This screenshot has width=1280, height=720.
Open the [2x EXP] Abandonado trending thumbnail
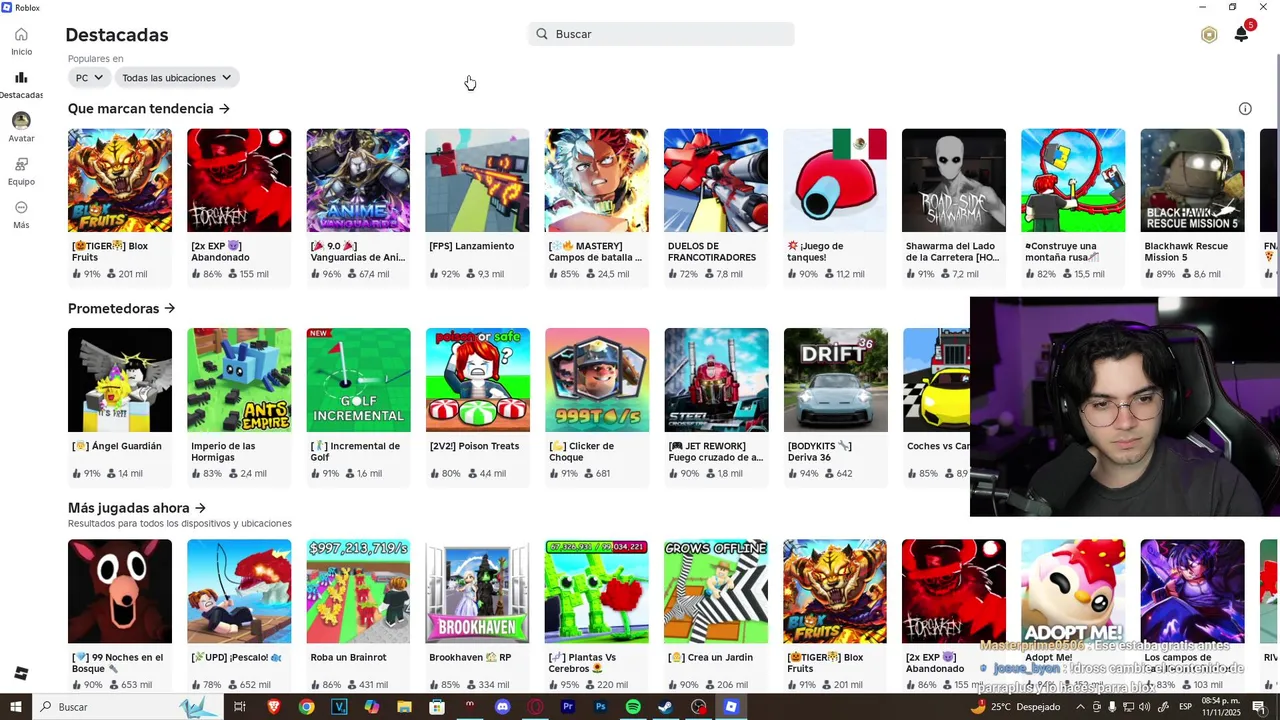point(239,180)
